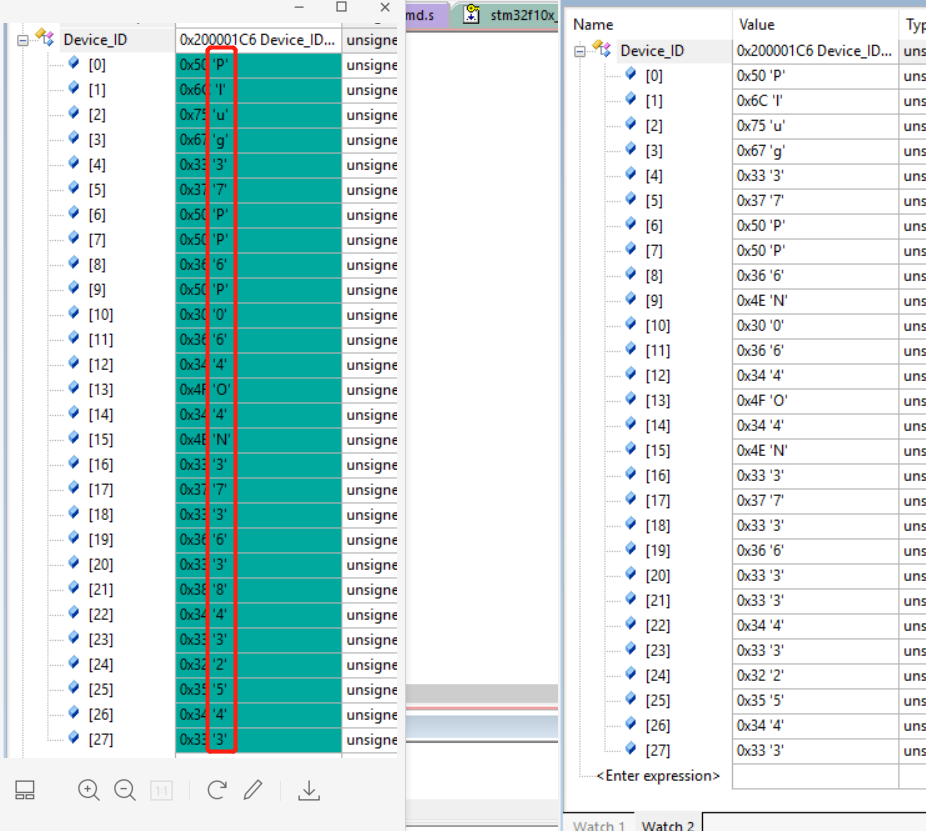The image size is (926, 831).
Task: Open the md.s file tab
Action: pos(420,15)
